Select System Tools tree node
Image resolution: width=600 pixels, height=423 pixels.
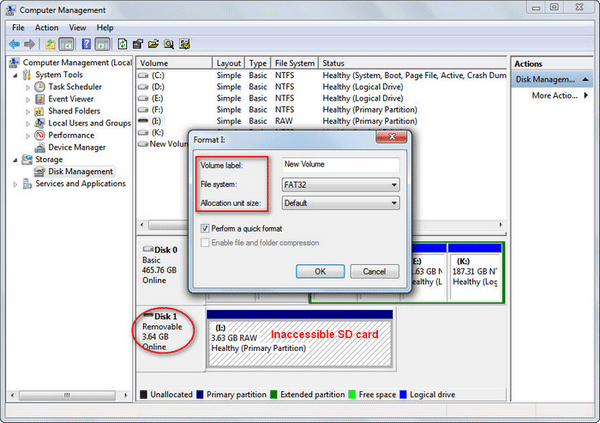coord(59,75)
